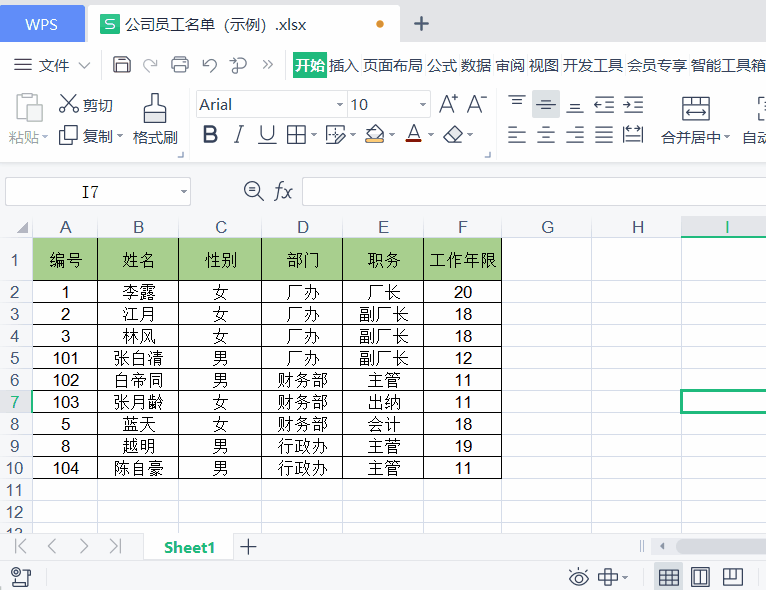Toggle Italic formatting
Viewport: 766px width, 590px height.
pyautogui.click(x=238, y=134)
